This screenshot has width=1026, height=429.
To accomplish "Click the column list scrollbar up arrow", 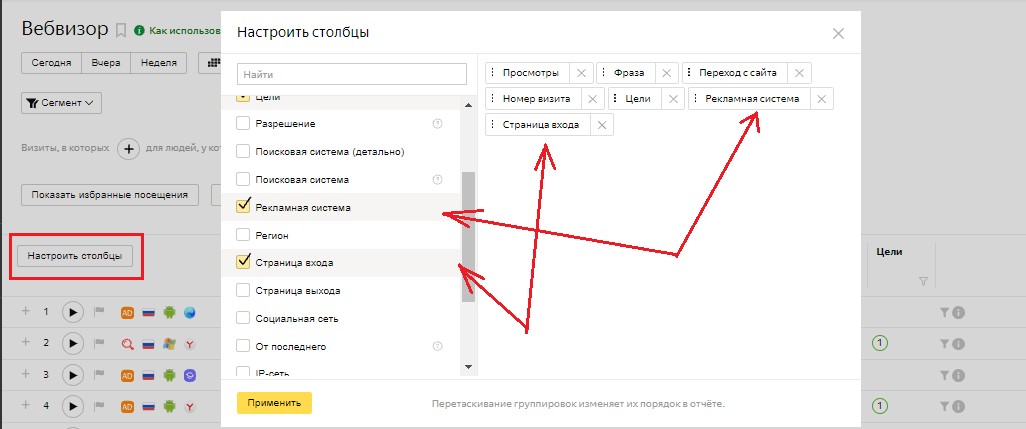I will pos(468,105).
